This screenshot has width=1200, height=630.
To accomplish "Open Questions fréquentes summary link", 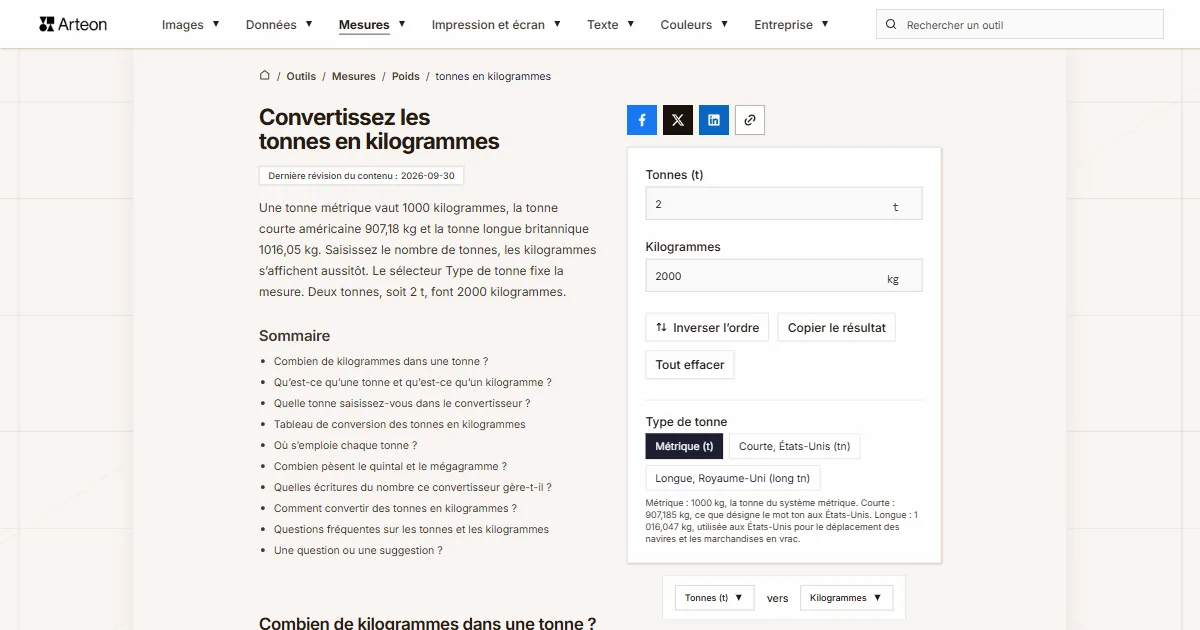I will pyautogui.click(x=411, y=530).
